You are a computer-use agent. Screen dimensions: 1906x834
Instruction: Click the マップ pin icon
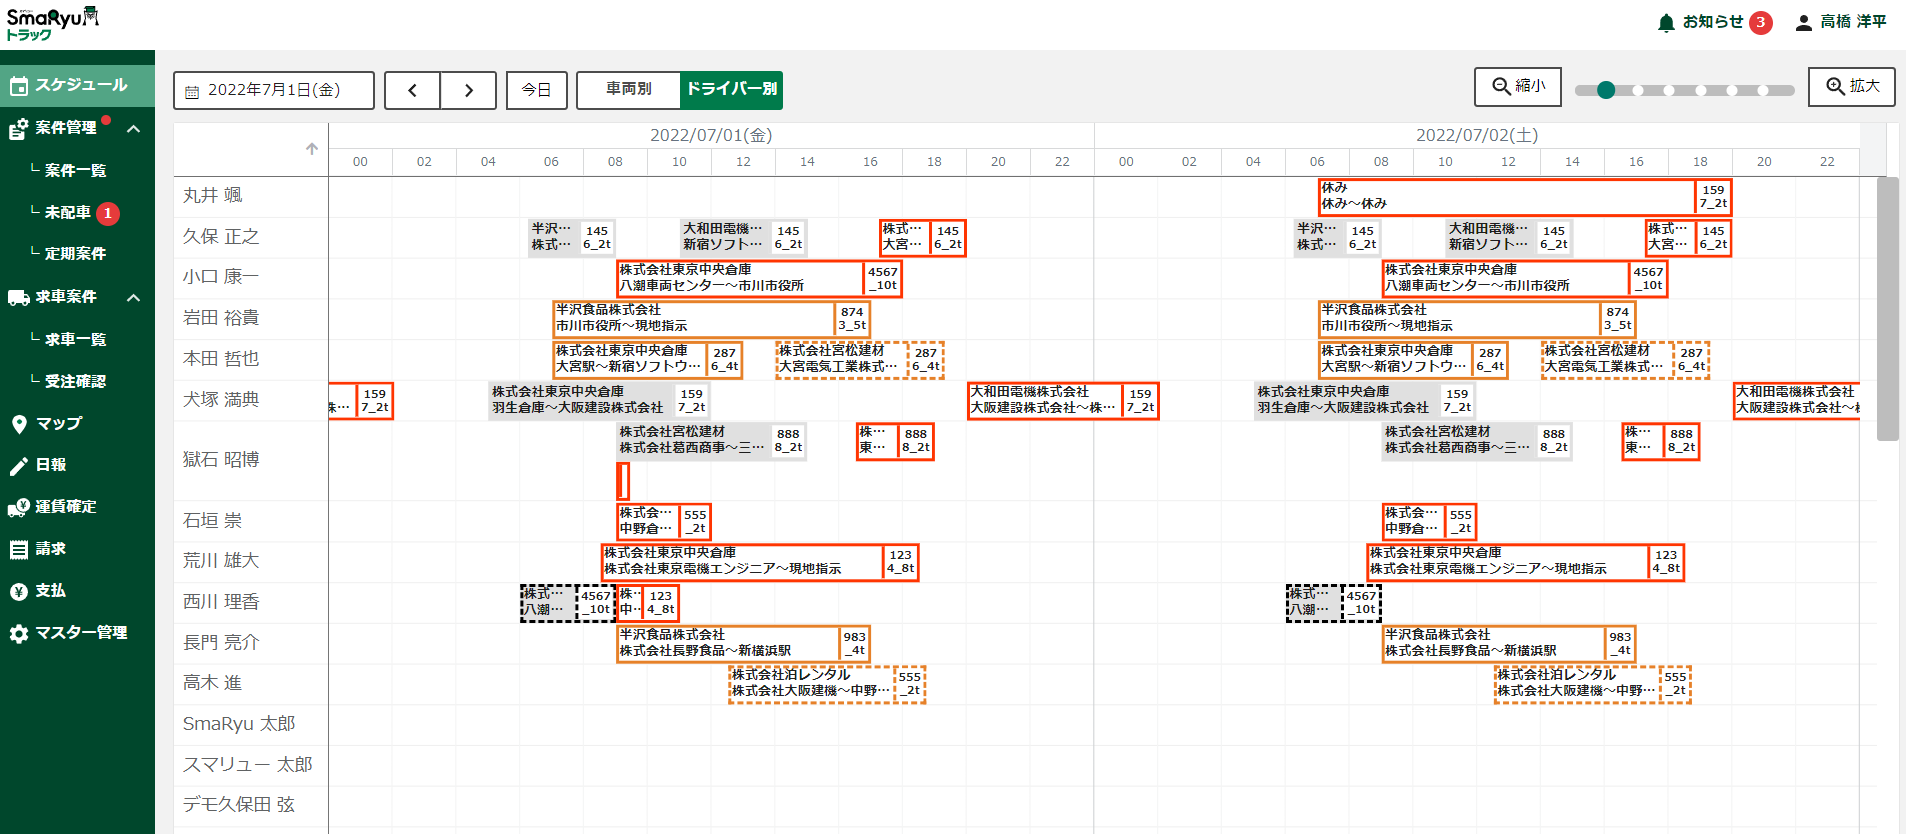click(x=19, y=424)
